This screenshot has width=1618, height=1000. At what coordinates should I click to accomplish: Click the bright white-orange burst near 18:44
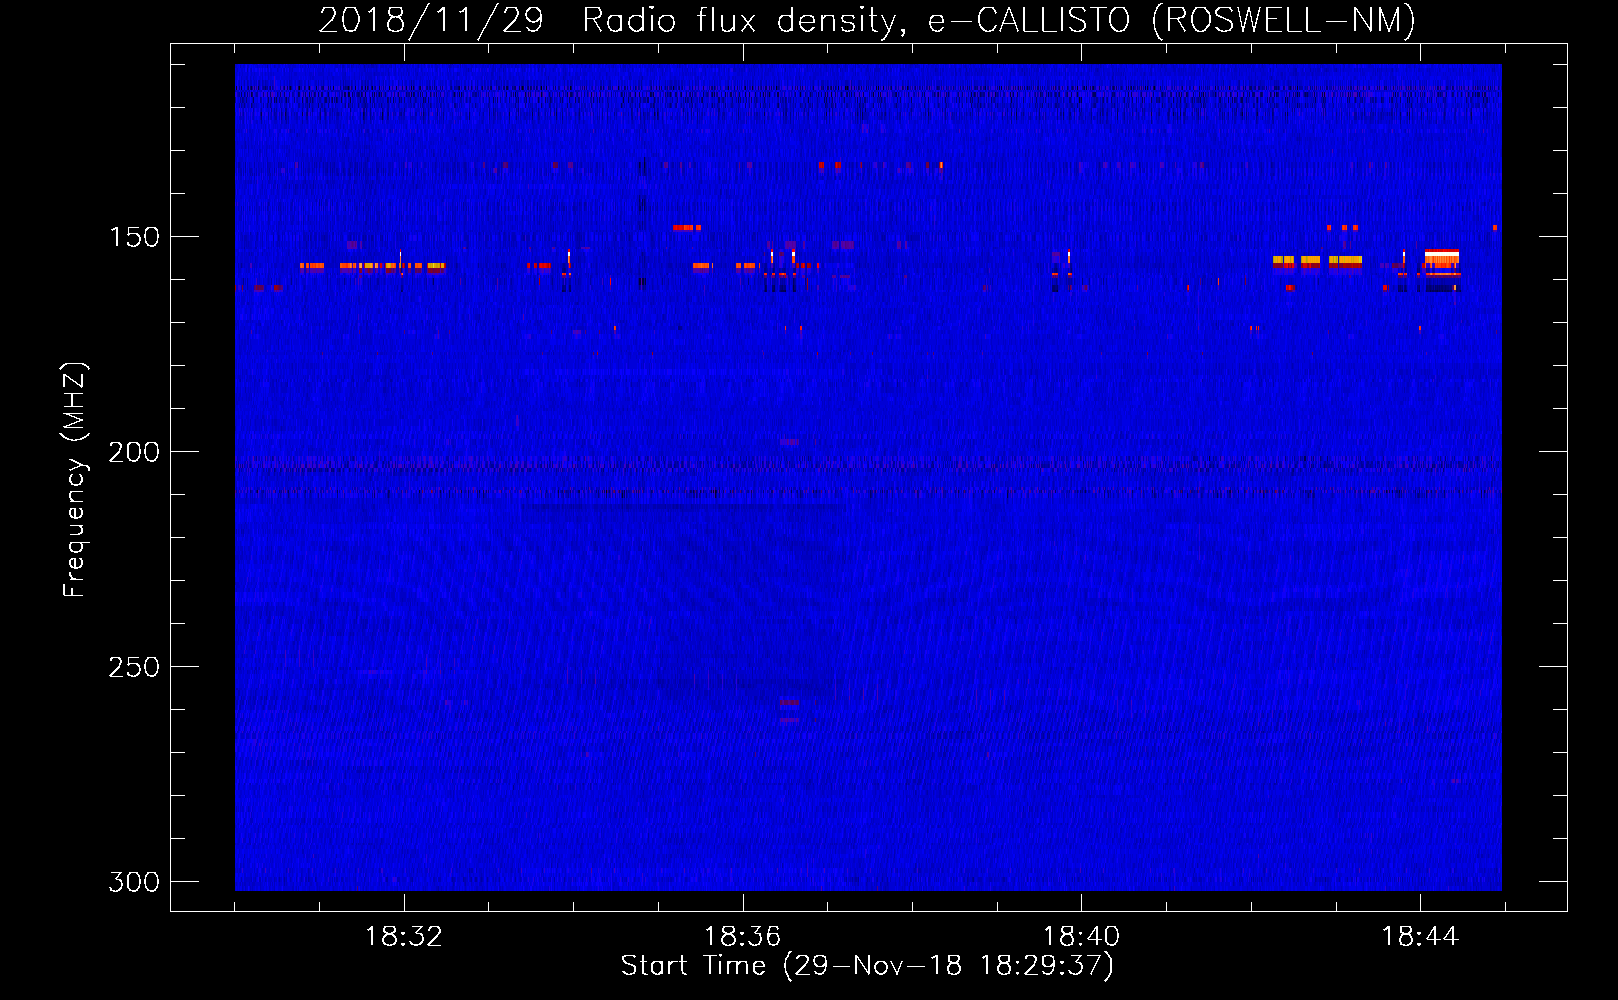pos(1442,259)
